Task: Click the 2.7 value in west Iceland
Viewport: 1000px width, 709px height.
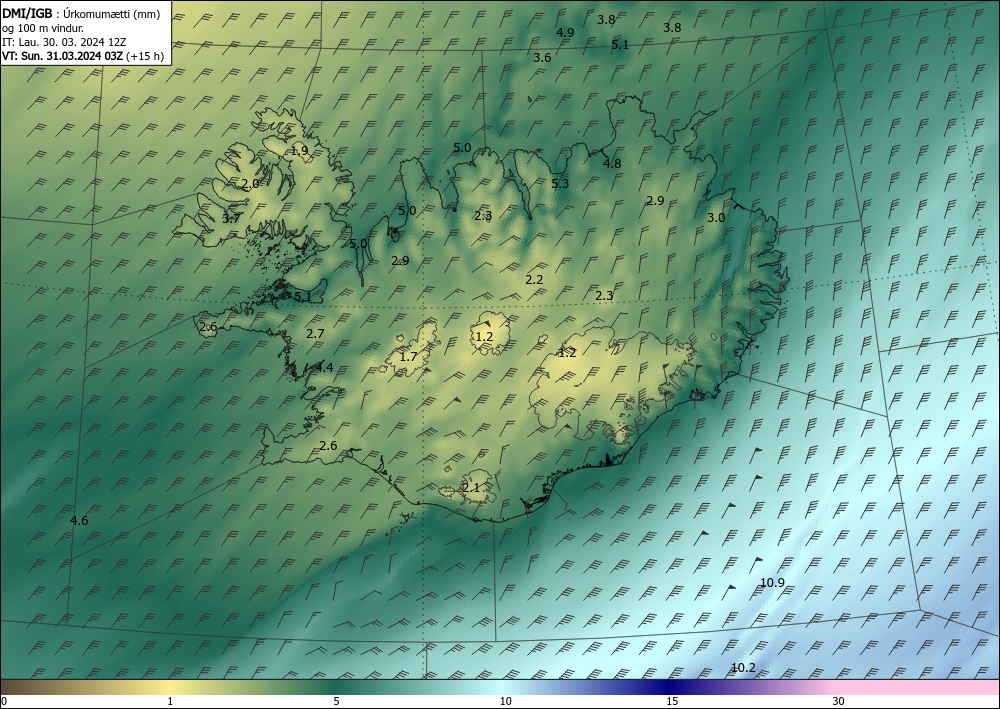Action: point(315,333)
